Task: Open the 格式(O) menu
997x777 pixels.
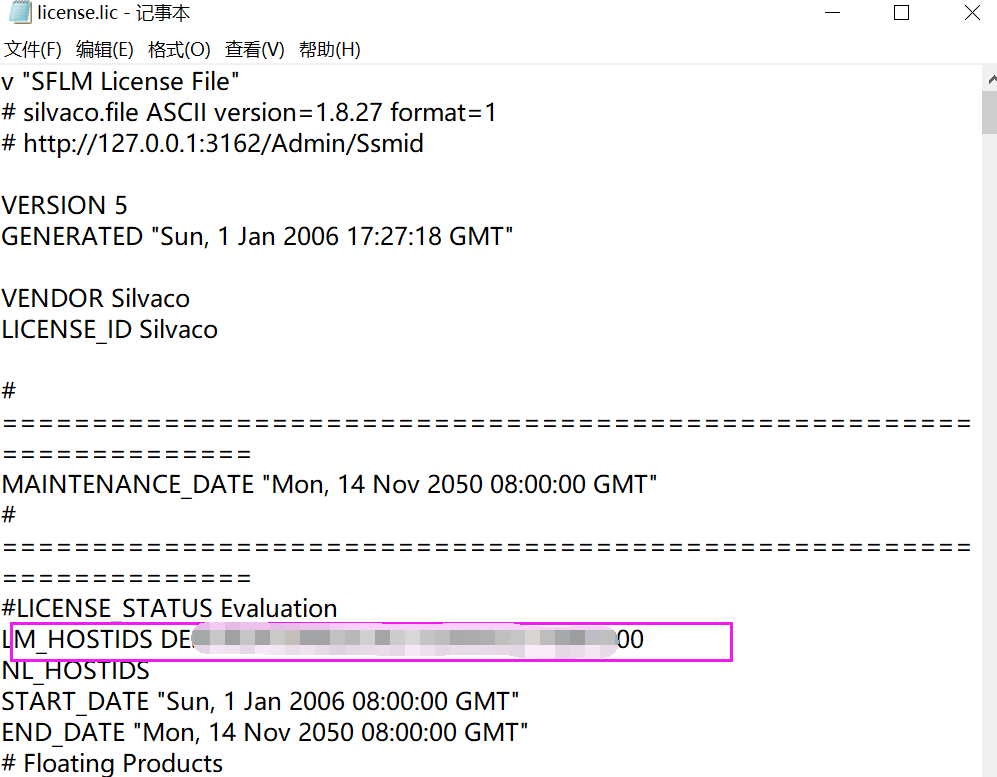Action: [179, 50]
